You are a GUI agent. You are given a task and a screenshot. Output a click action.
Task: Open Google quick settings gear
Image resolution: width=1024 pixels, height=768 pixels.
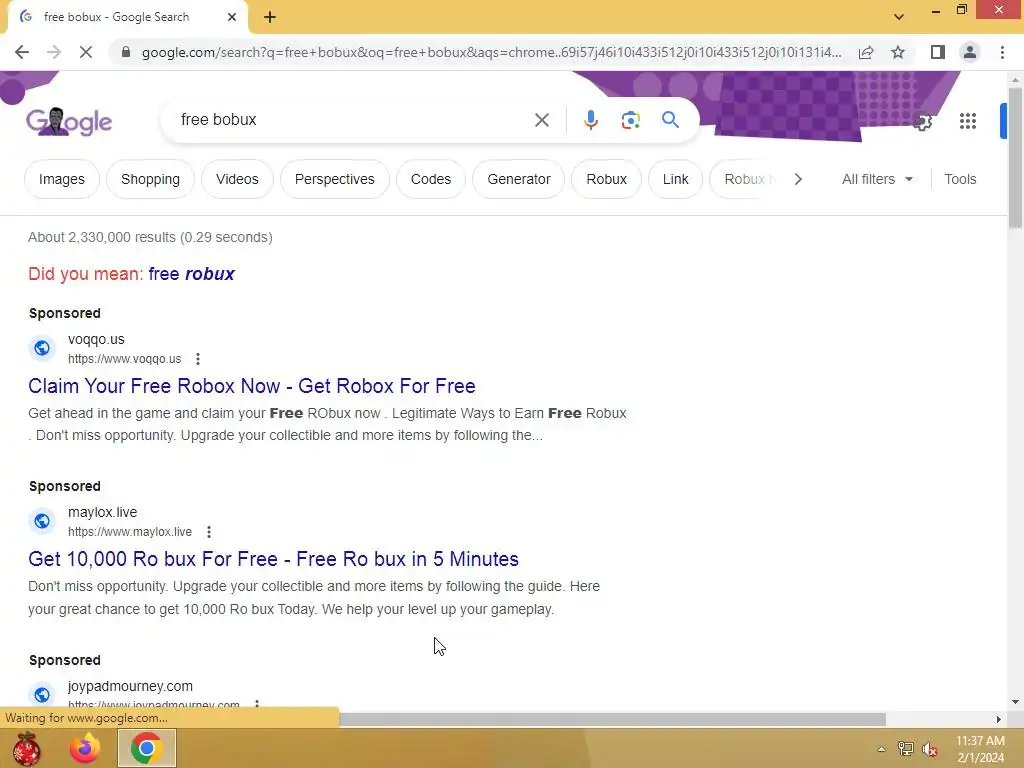tap(922, 121)
